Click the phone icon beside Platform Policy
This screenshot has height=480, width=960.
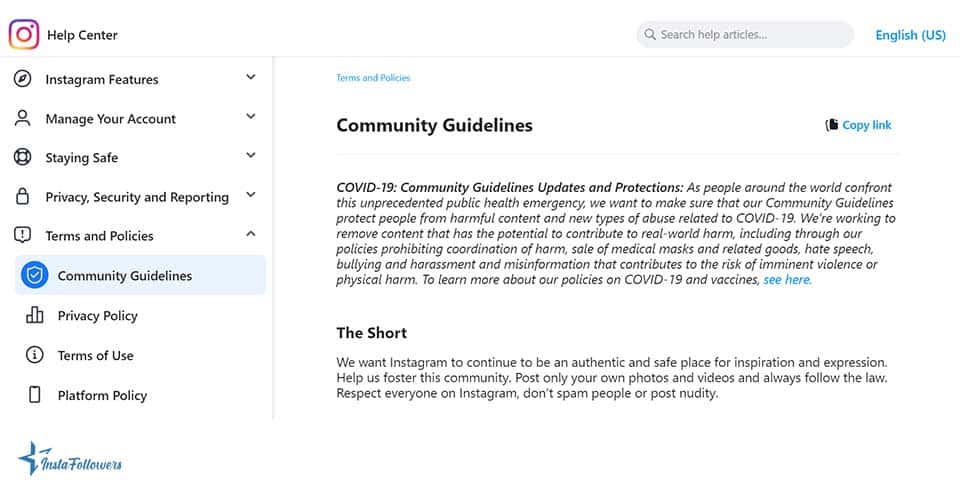35,395
